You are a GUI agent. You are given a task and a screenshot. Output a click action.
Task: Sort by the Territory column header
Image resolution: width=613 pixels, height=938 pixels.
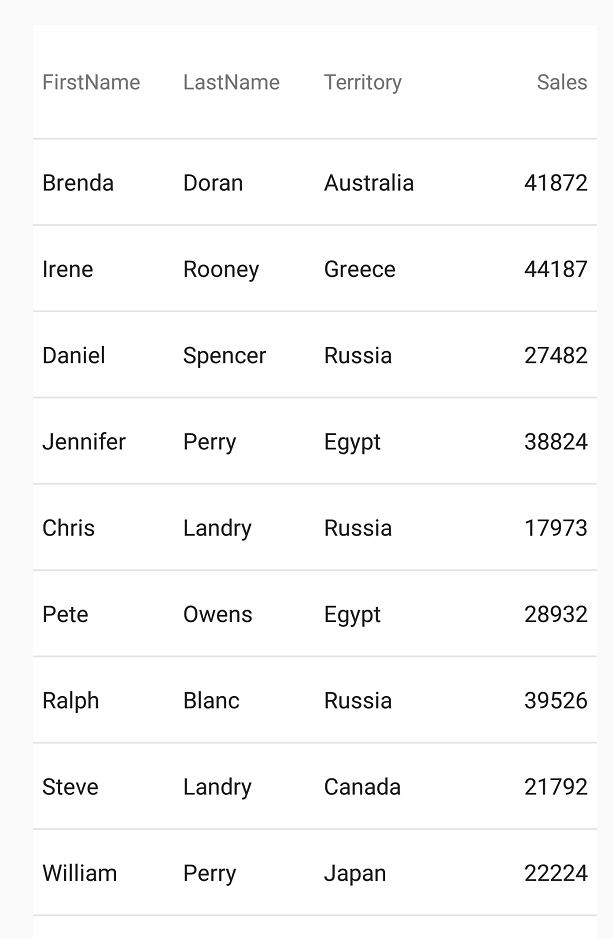coord(362,82)
